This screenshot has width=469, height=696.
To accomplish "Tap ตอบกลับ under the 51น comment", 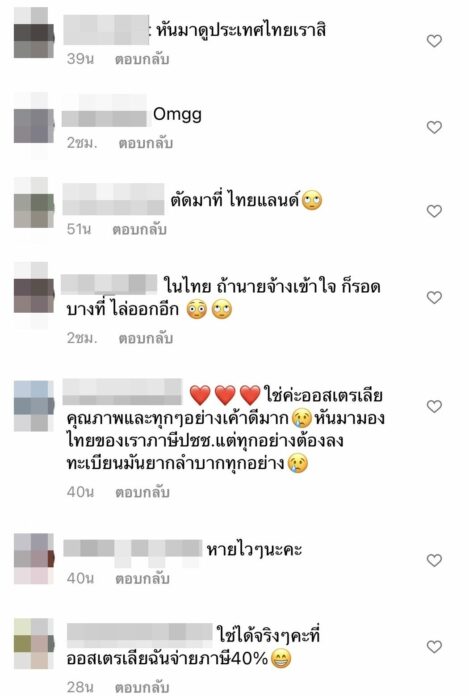I will coord(139,229).
